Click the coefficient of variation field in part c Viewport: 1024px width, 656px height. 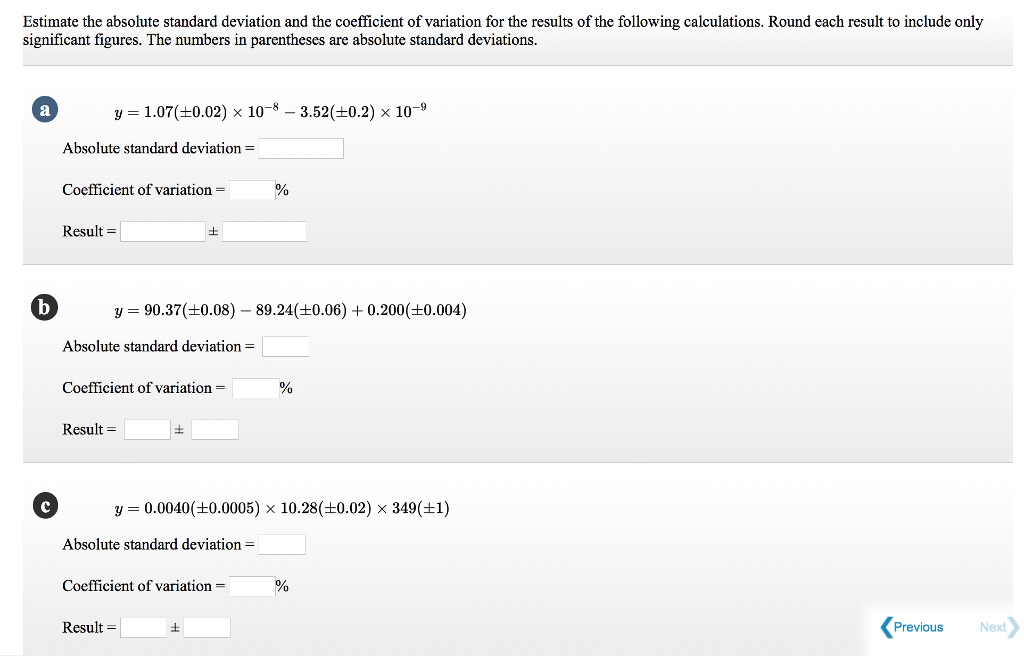[249, 585]
